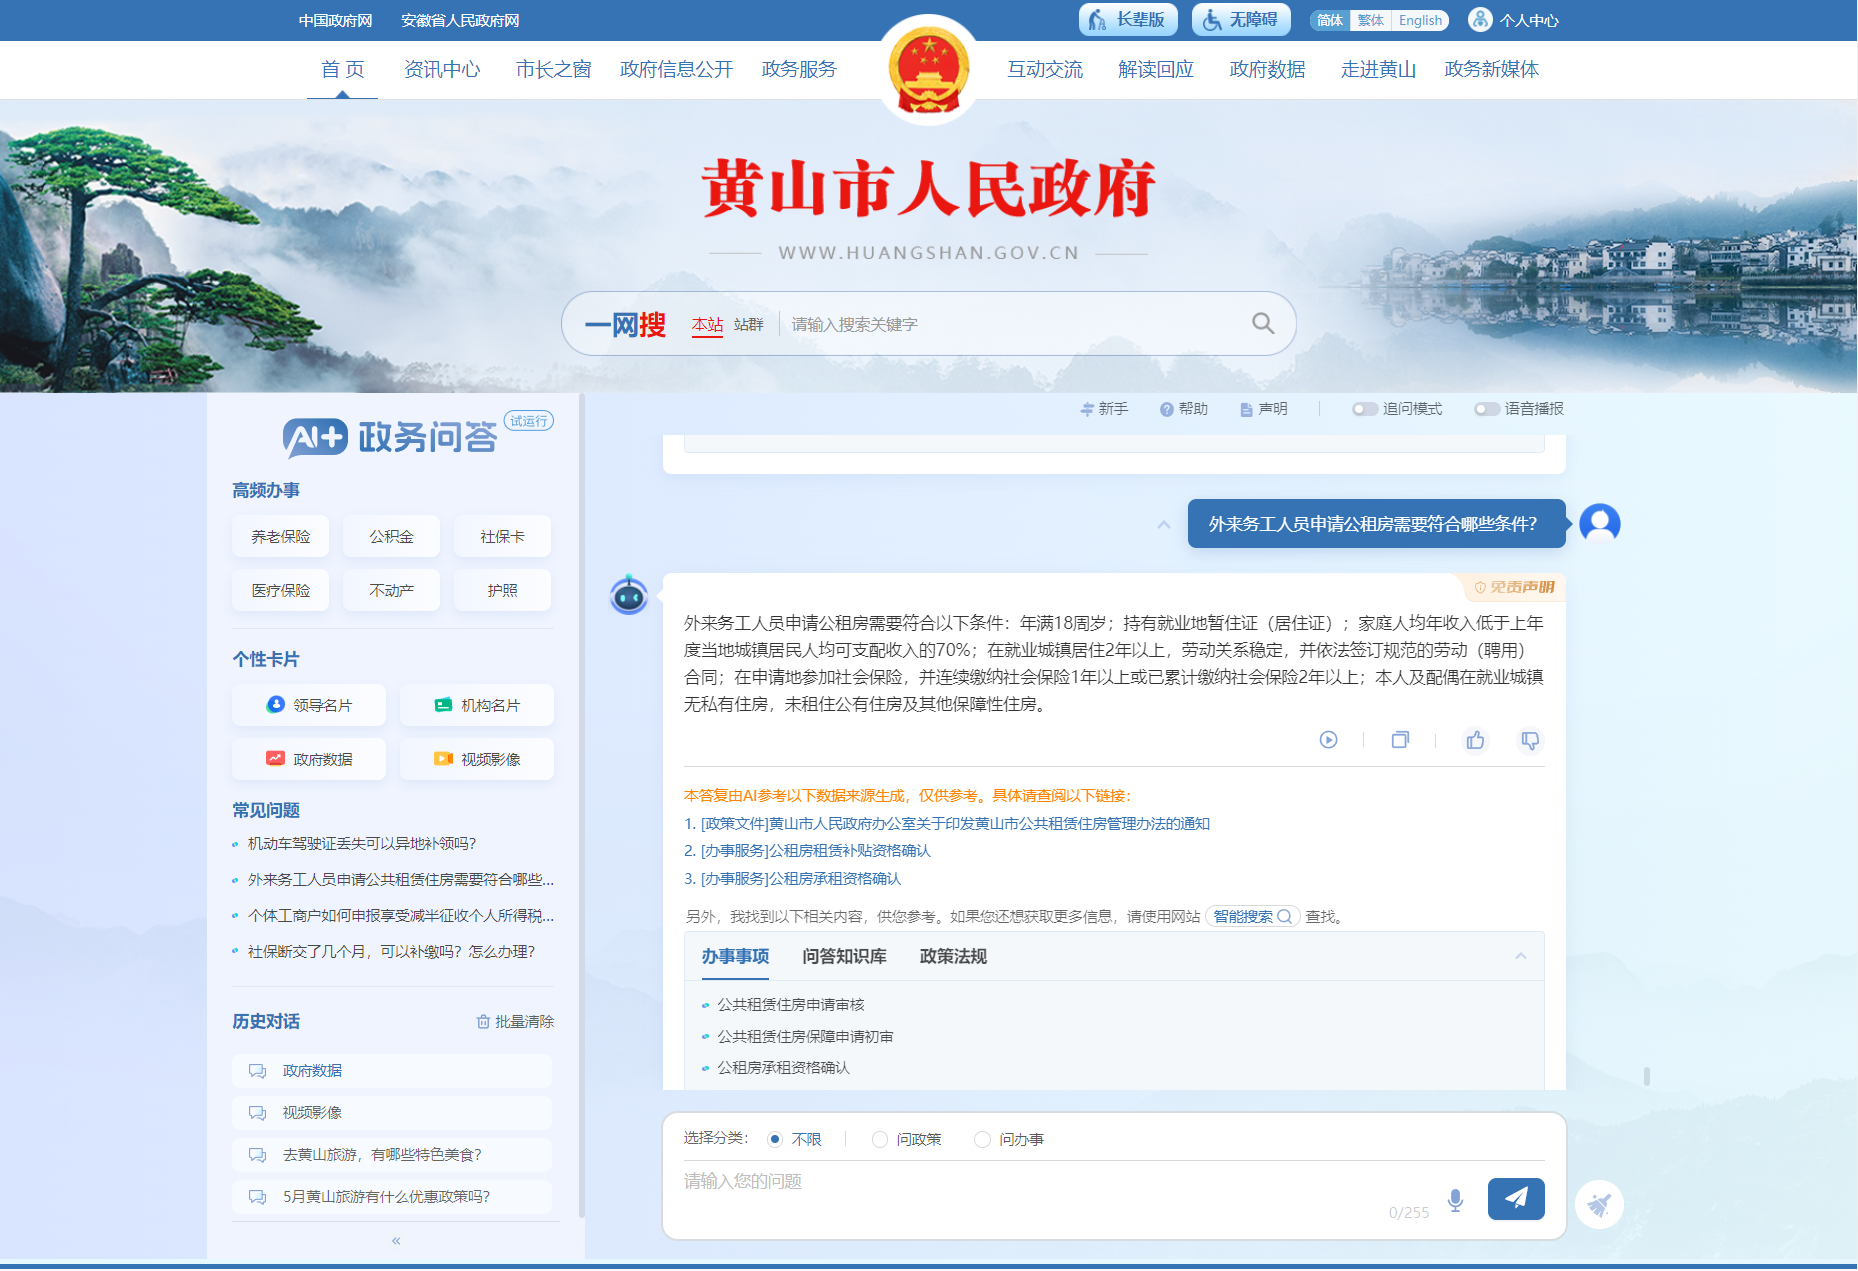Click the 一网搜 keyword search field
This screenshot has width=1858, height=1271.
point(1012,324)
